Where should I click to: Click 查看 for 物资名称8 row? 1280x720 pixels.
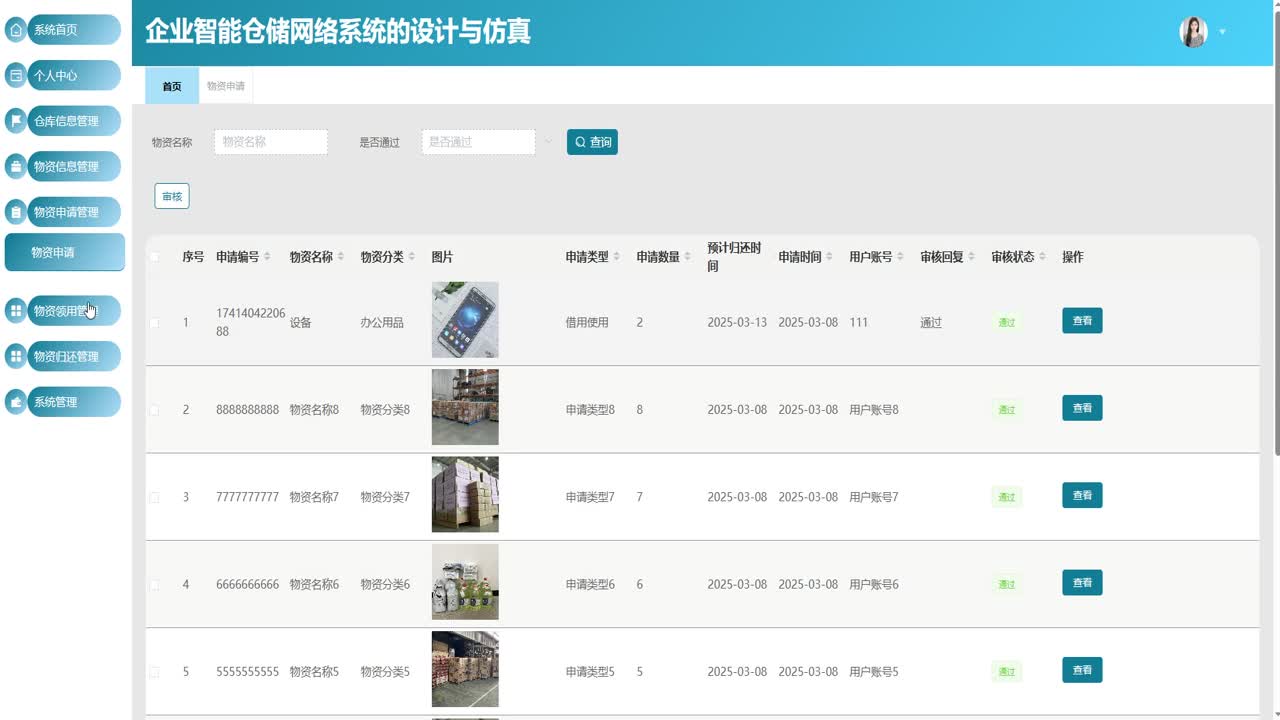(x=1082, y=408)
